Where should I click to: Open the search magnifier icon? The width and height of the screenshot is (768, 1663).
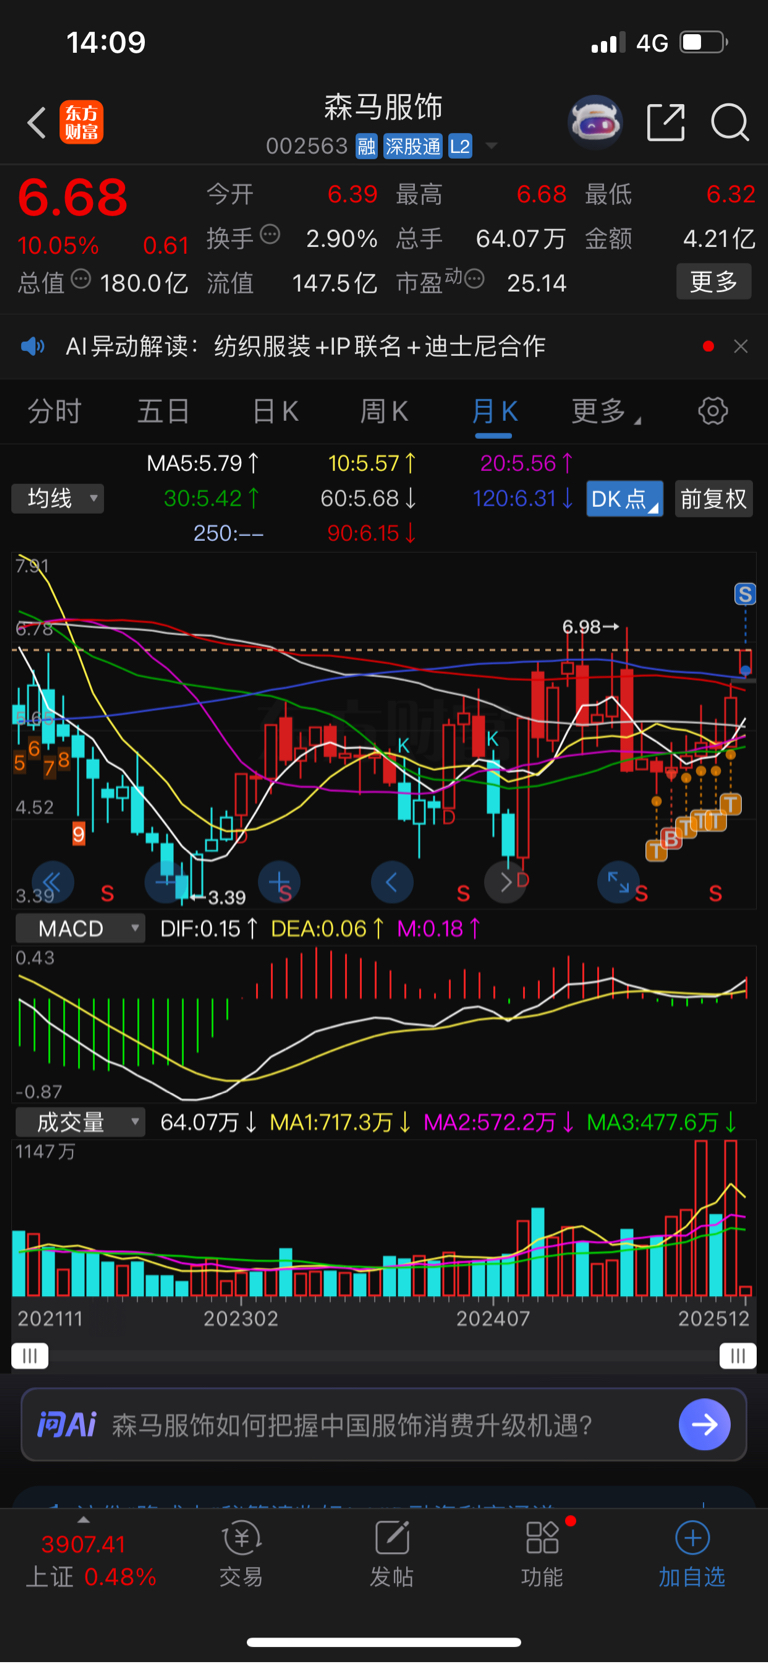(x=730, y=122)
